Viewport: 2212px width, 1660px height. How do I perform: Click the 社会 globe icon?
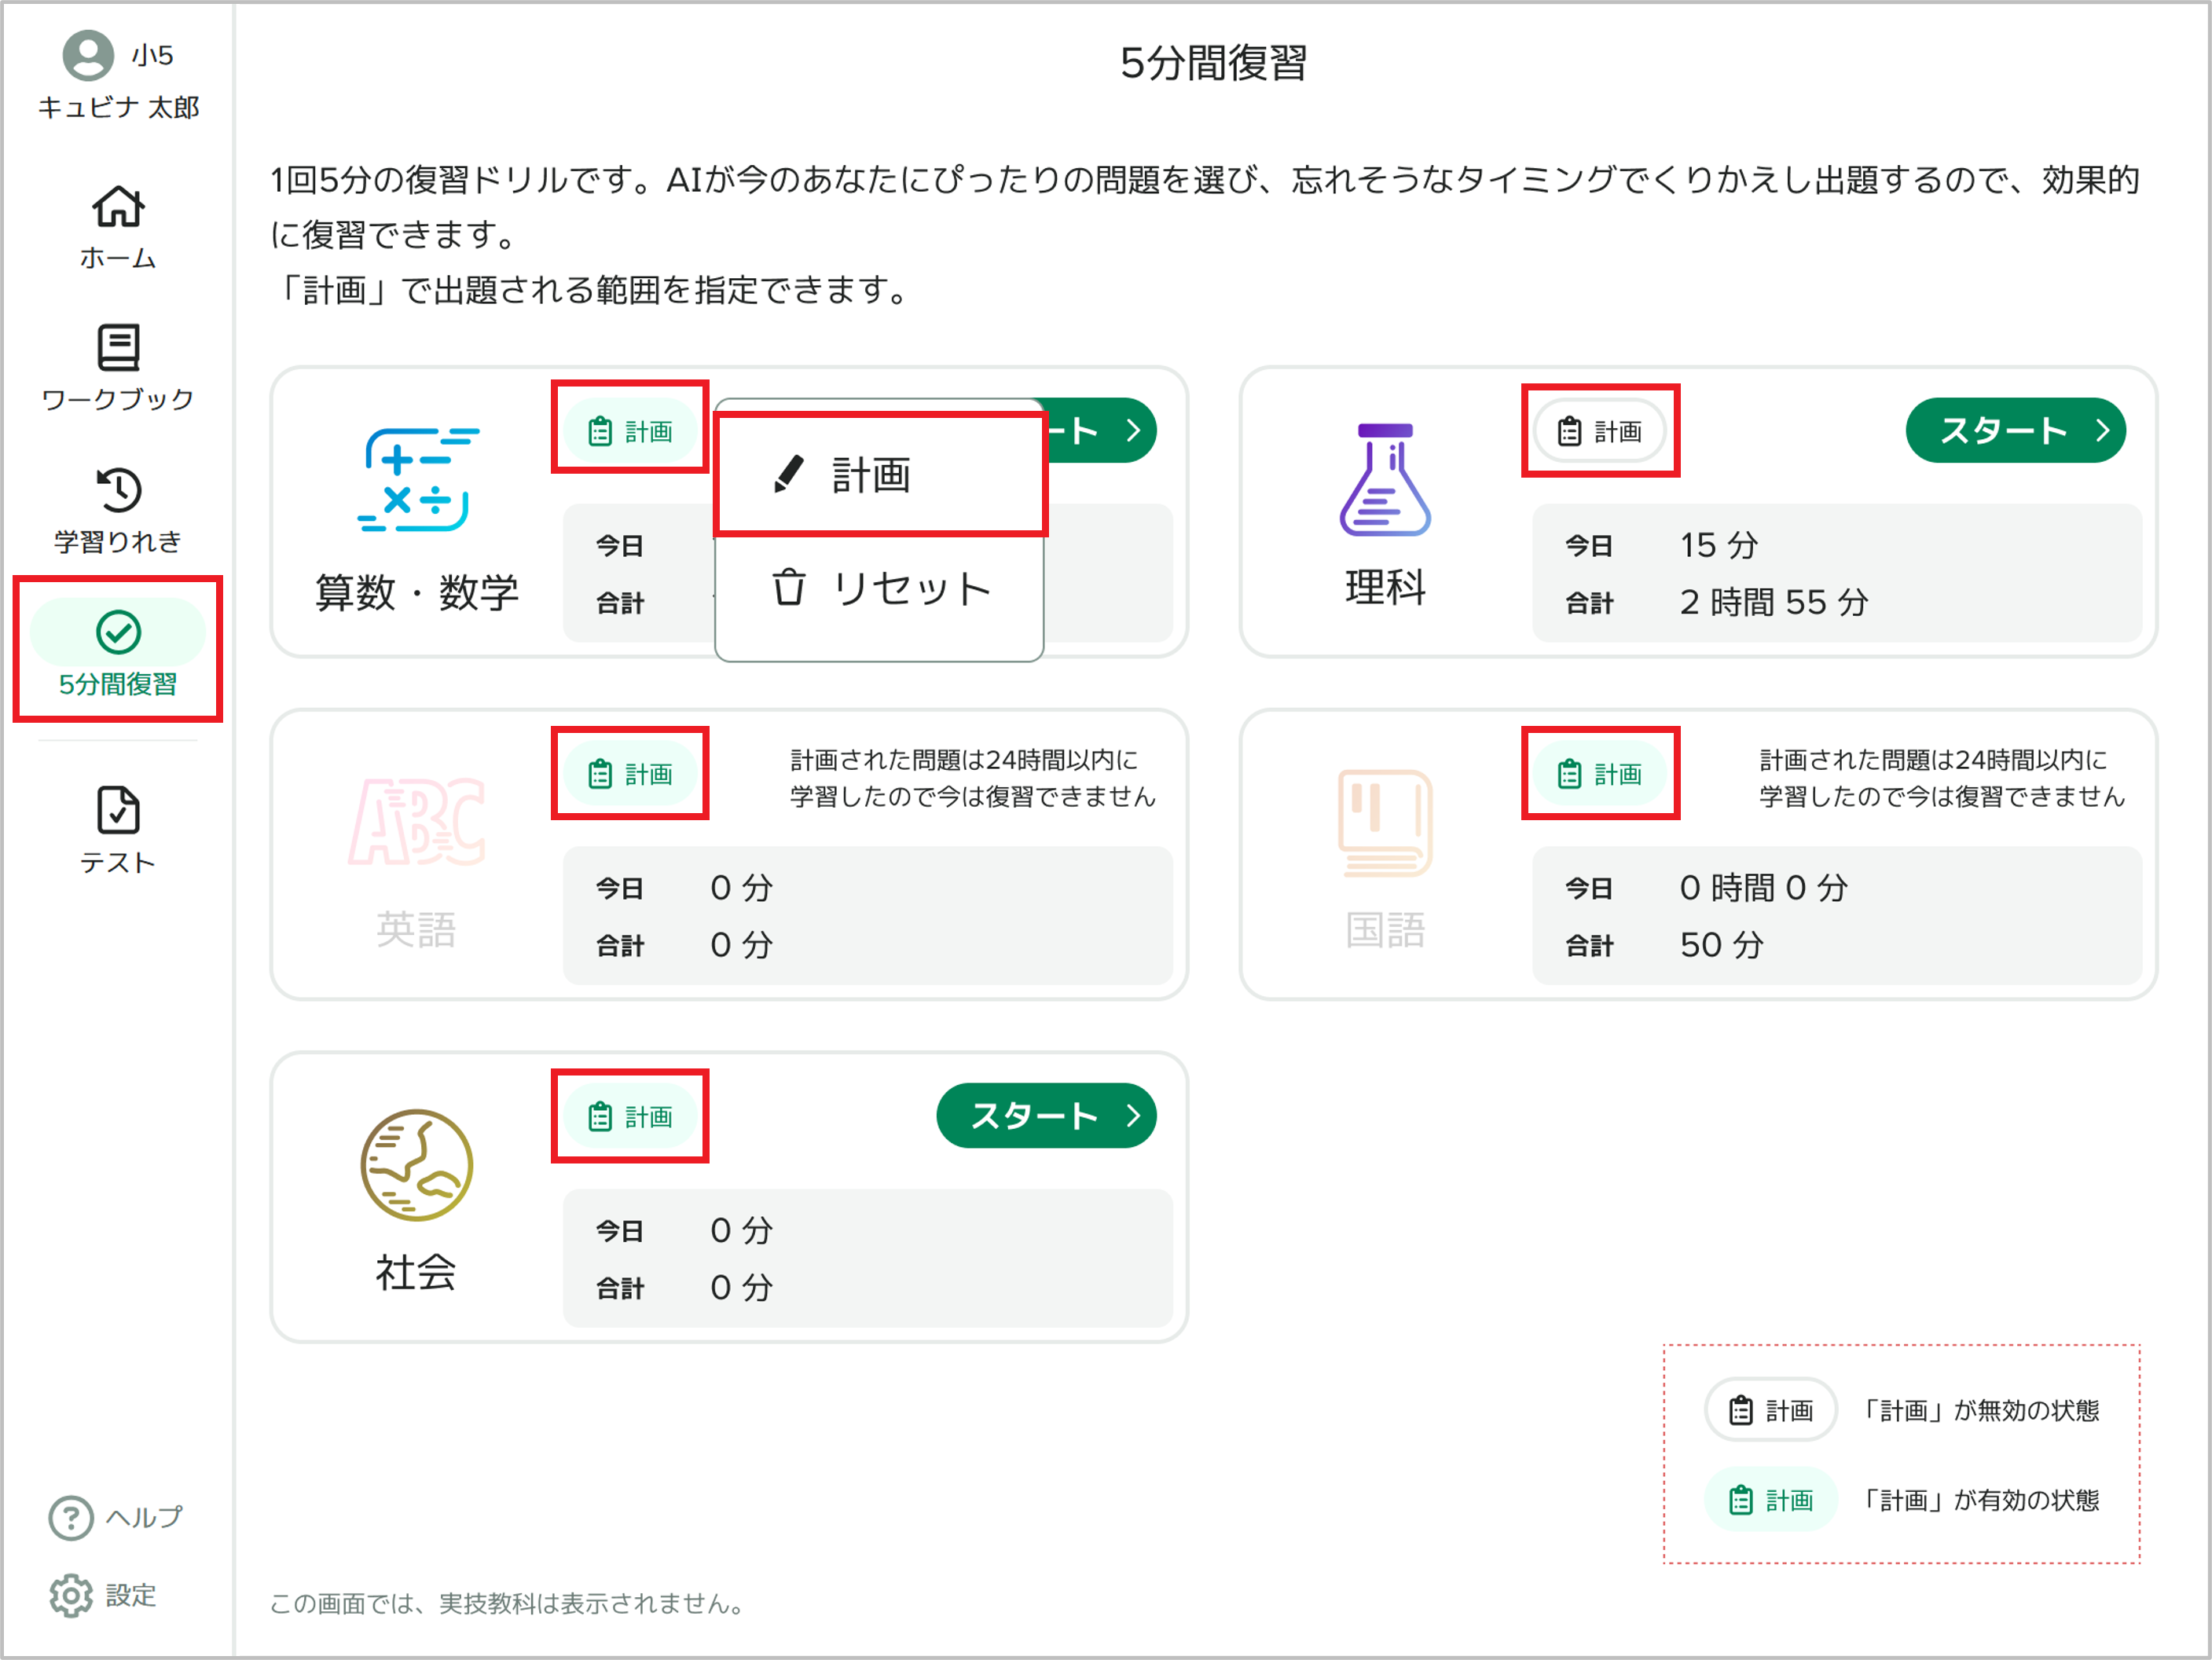coord(417,1165)
